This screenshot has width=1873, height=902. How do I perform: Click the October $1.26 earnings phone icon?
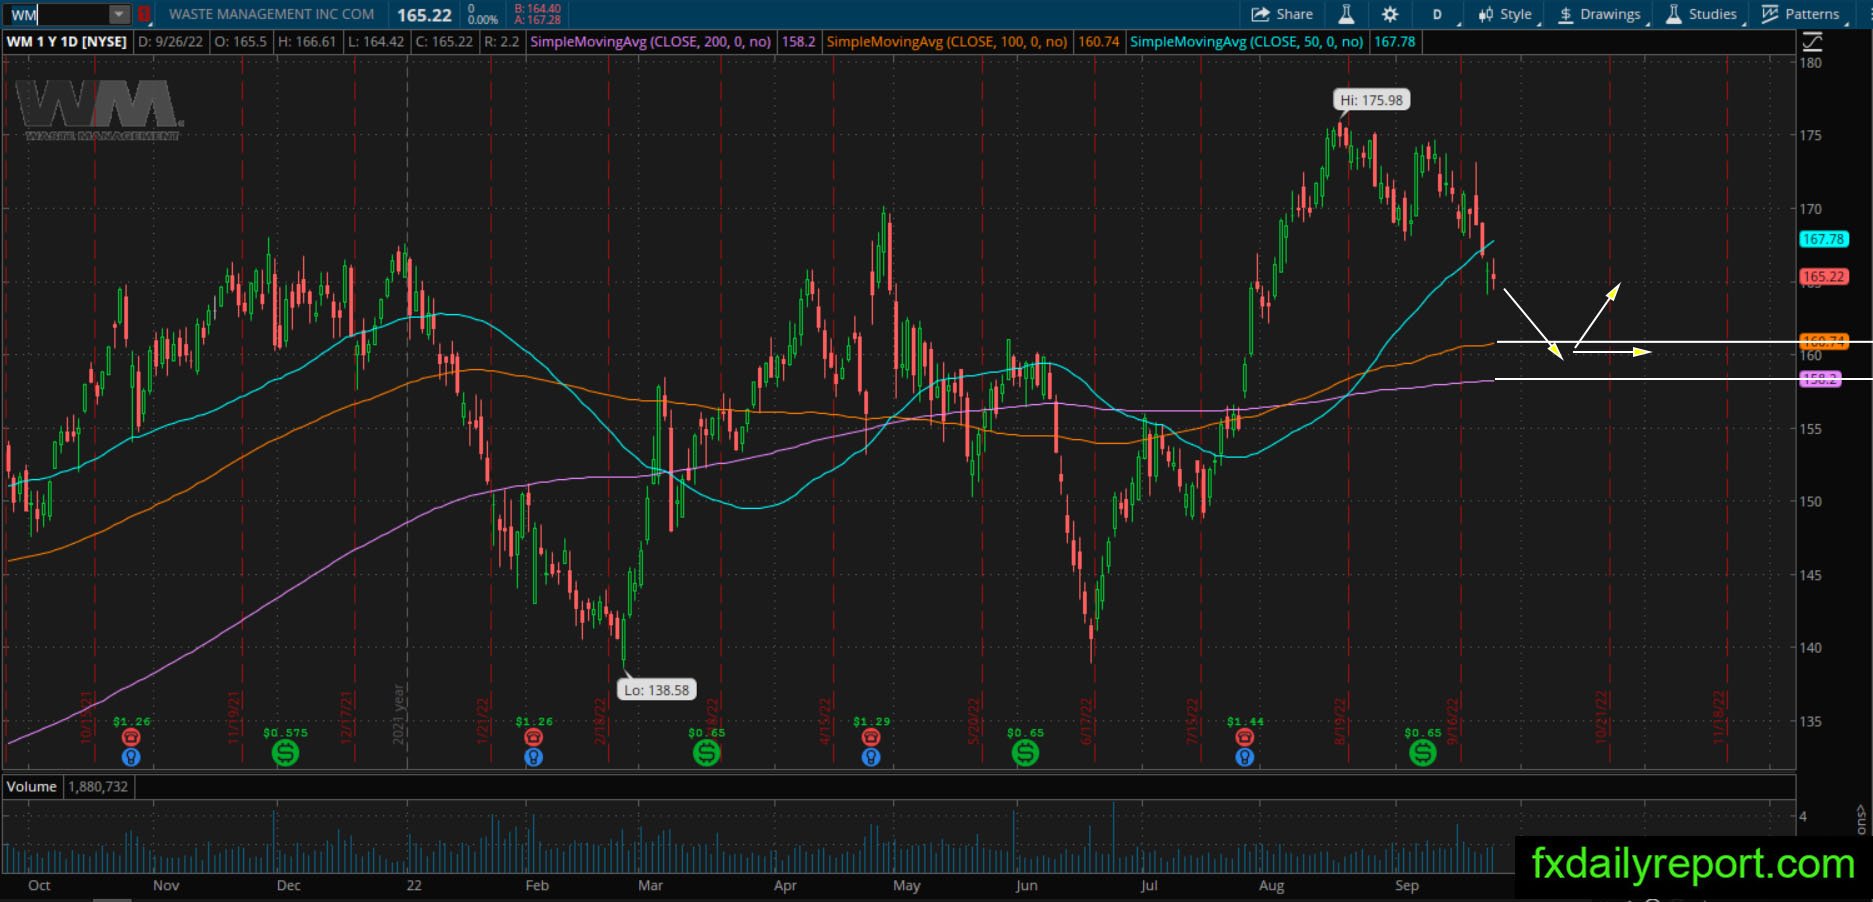click(131, 737)
